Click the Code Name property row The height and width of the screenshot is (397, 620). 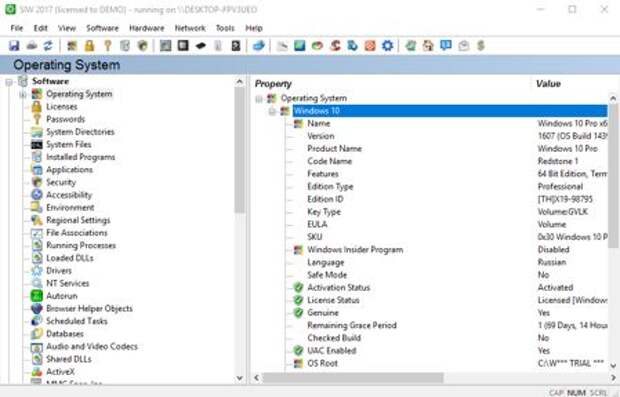pyautogui.click(x=329, y=161)
